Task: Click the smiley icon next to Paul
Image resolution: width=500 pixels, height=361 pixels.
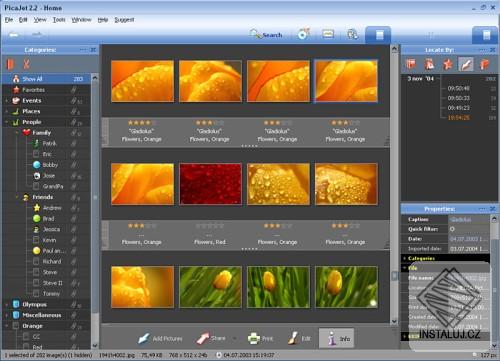Action: click(37, 250)
